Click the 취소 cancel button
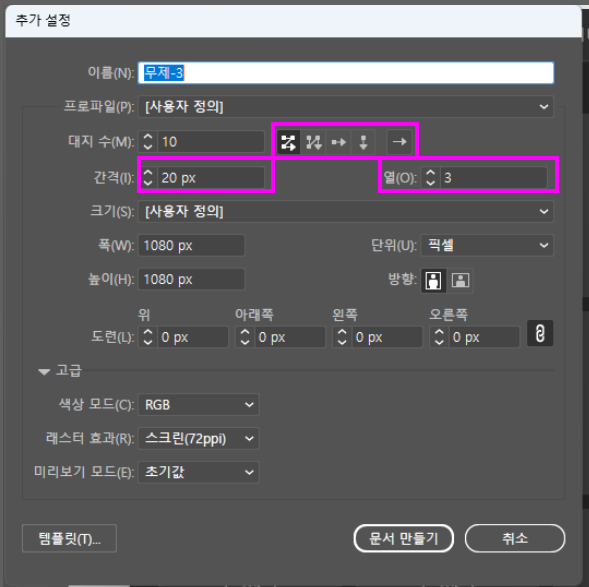This screenshot has height=587, width=589. (515, 539)
